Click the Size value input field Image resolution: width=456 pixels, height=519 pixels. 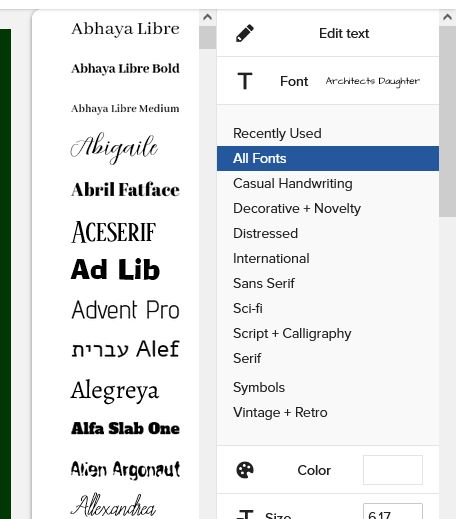[393, 511]
